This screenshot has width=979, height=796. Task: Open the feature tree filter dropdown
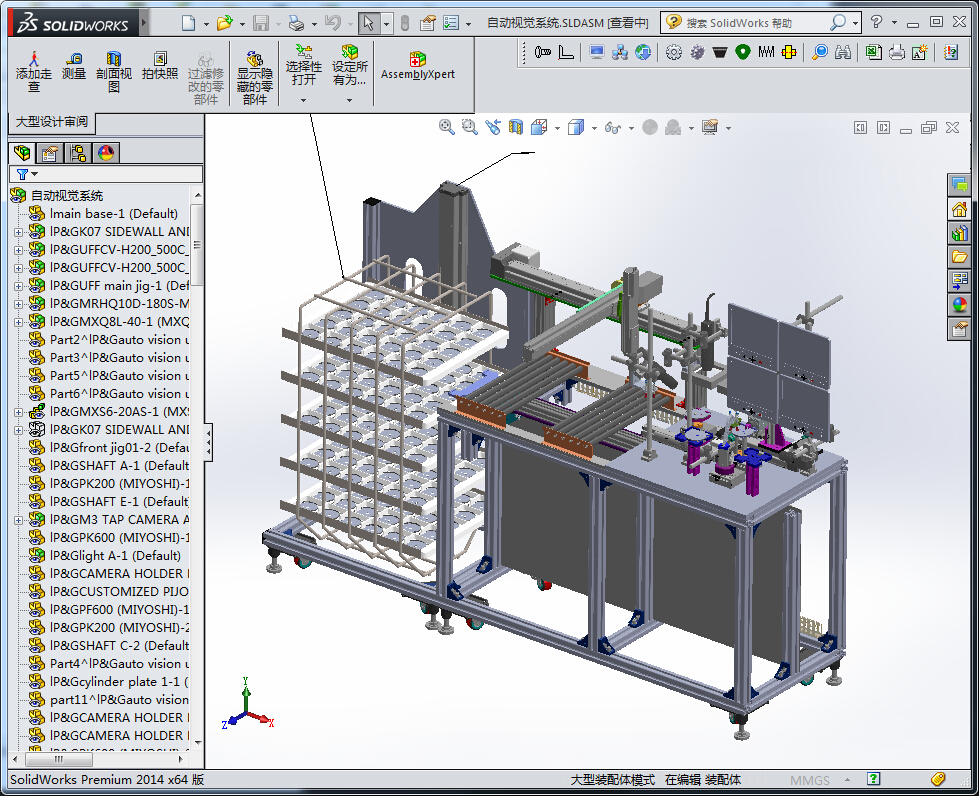click(27, 174)
